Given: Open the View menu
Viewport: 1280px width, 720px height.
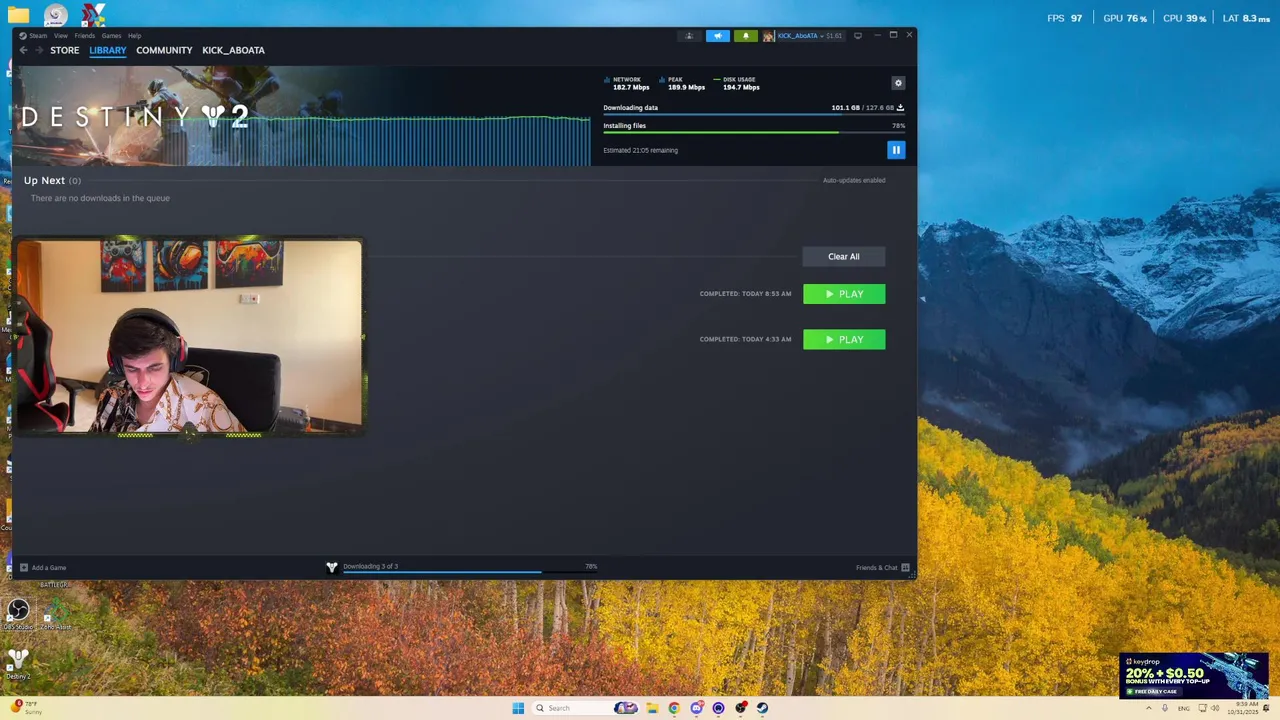Looking at the screenshot, I should point(61,36).
